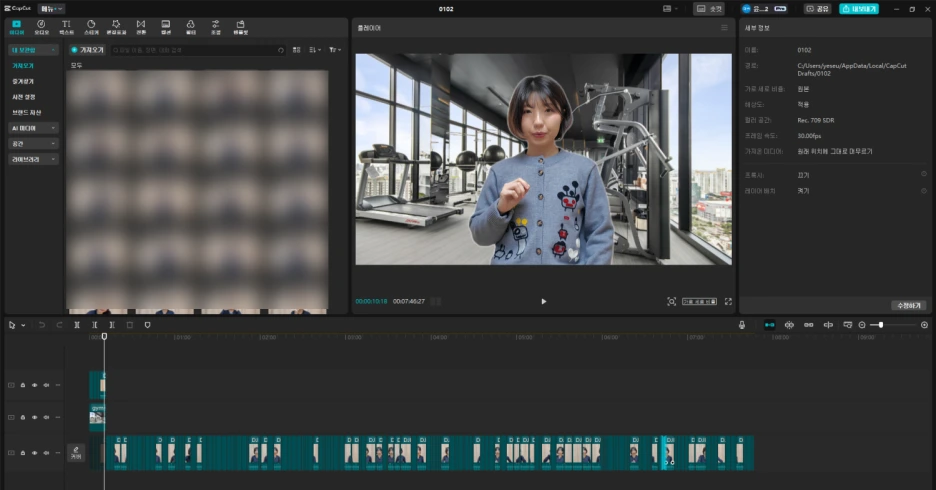This screenshot has width=936, height=490.
Task: Click the timeline zoom-in plus icon
Action: (924, 325)
